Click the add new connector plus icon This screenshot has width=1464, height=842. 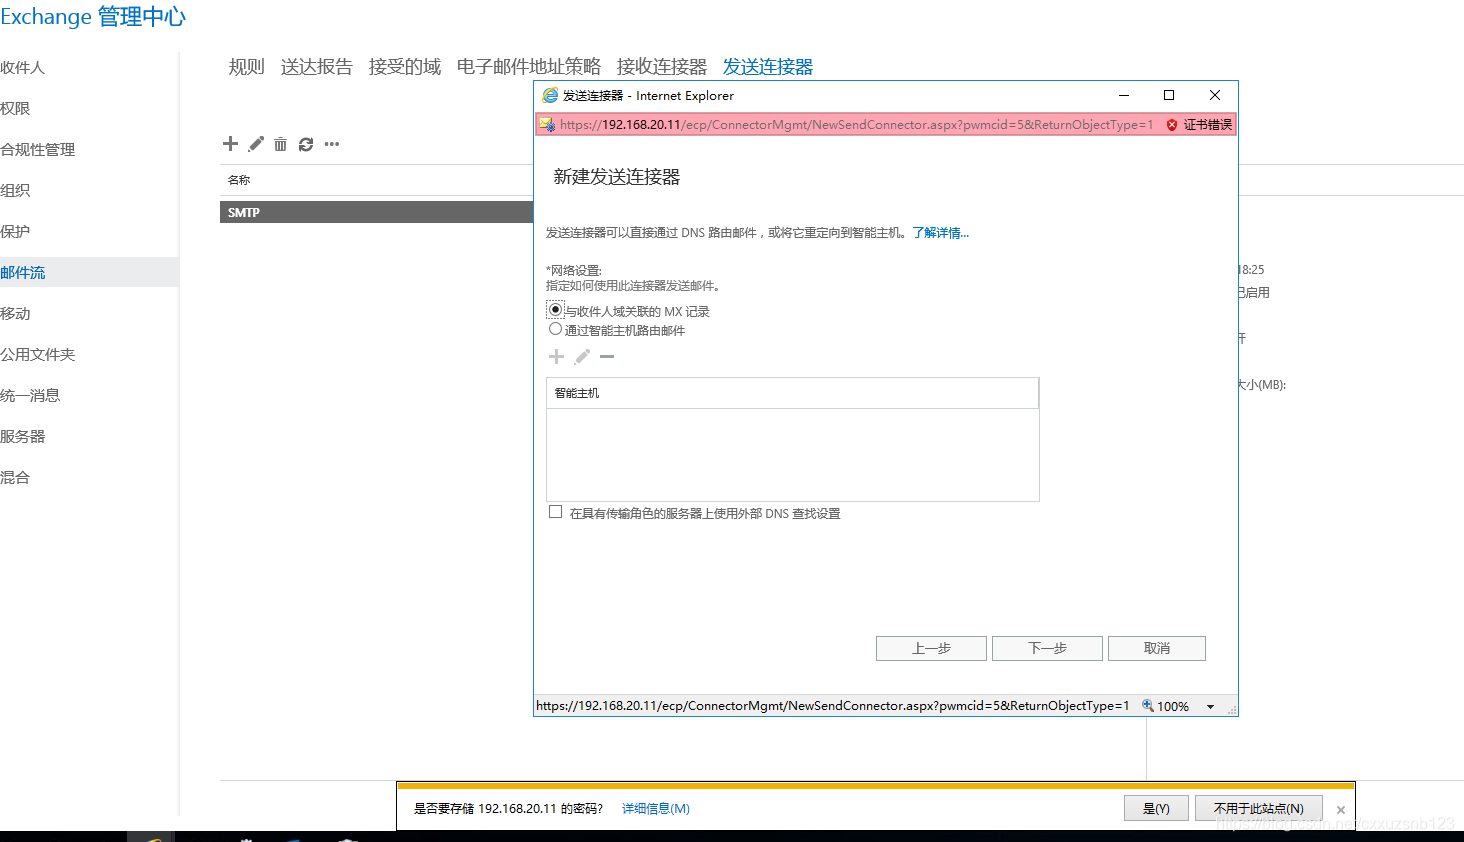click(230, 144)
